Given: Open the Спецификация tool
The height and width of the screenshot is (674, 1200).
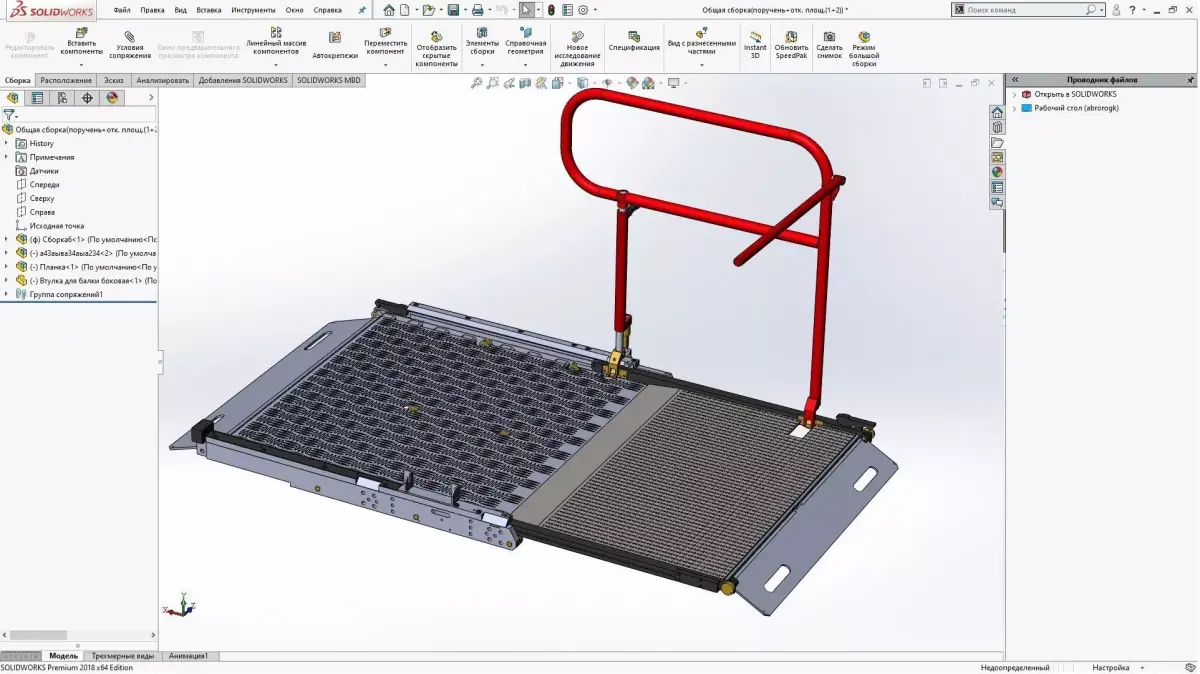Looking at the screenshot, I should pyautogui.click(x=634, y=44).
